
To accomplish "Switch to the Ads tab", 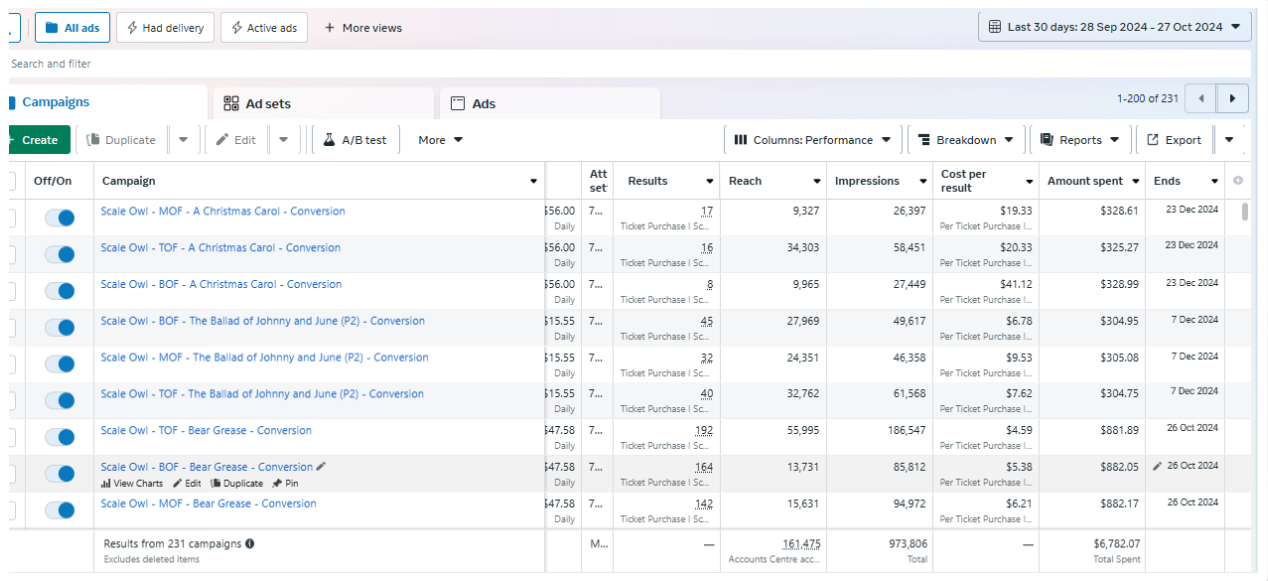I will click(x=550, y=104).
